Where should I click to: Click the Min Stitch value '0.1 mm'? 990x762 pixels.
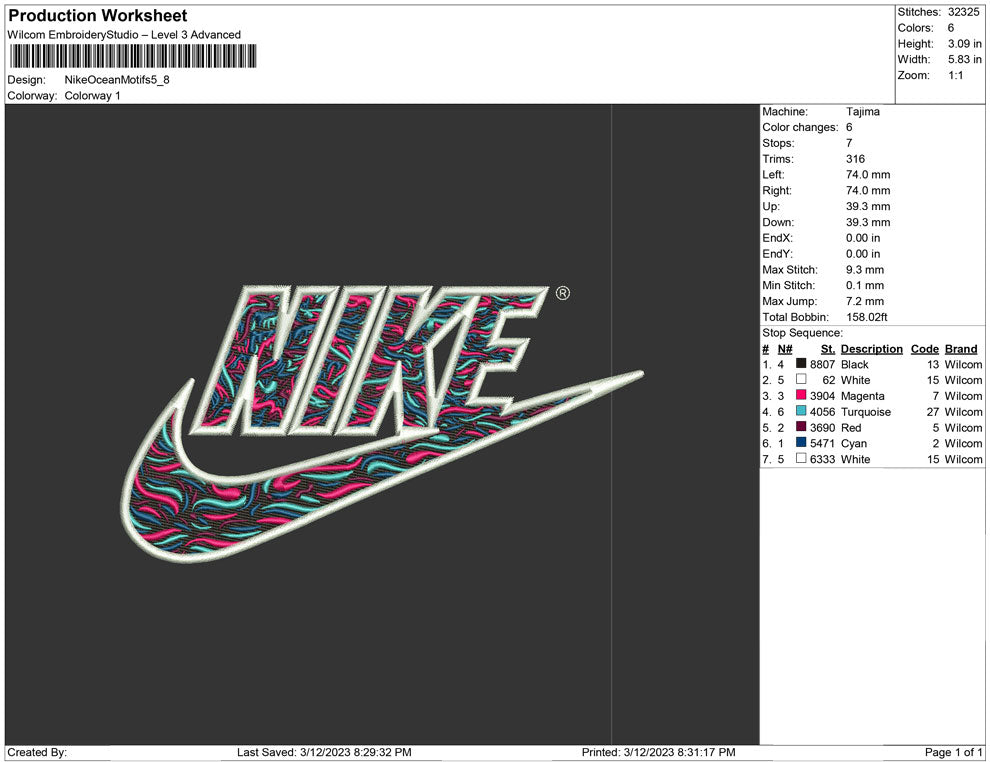pos(865,285)
